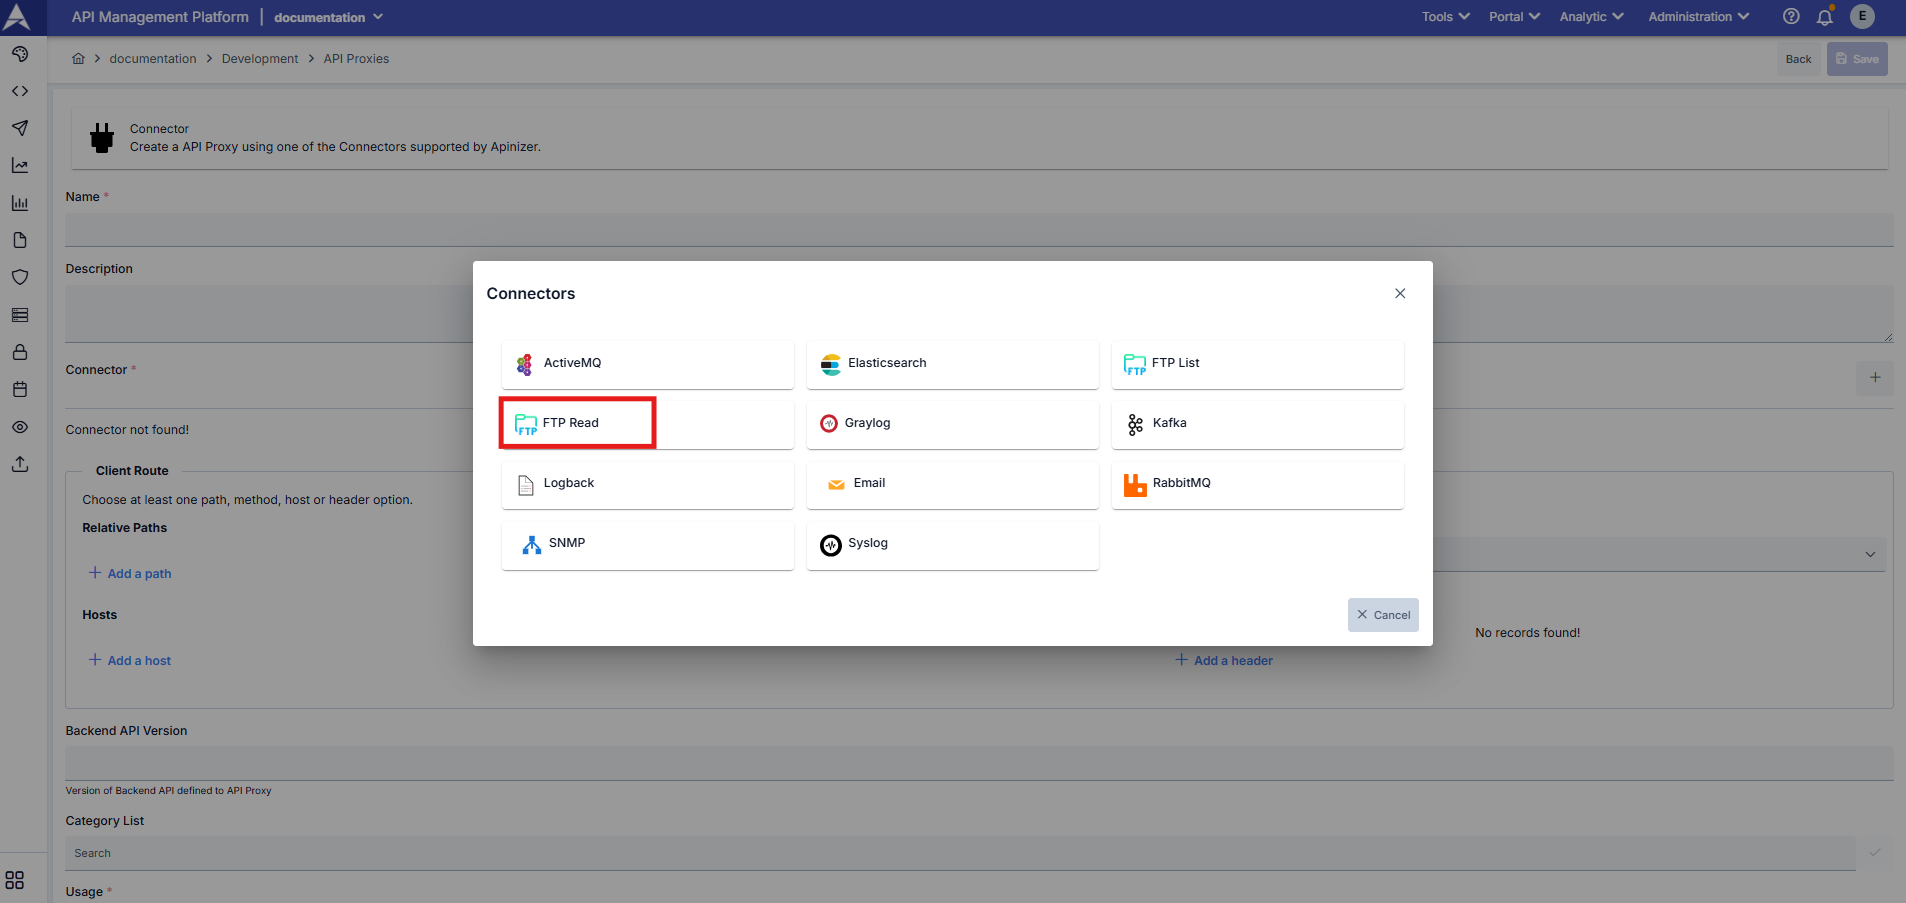Open the sidebar paper plane icon

coord(20,128)
